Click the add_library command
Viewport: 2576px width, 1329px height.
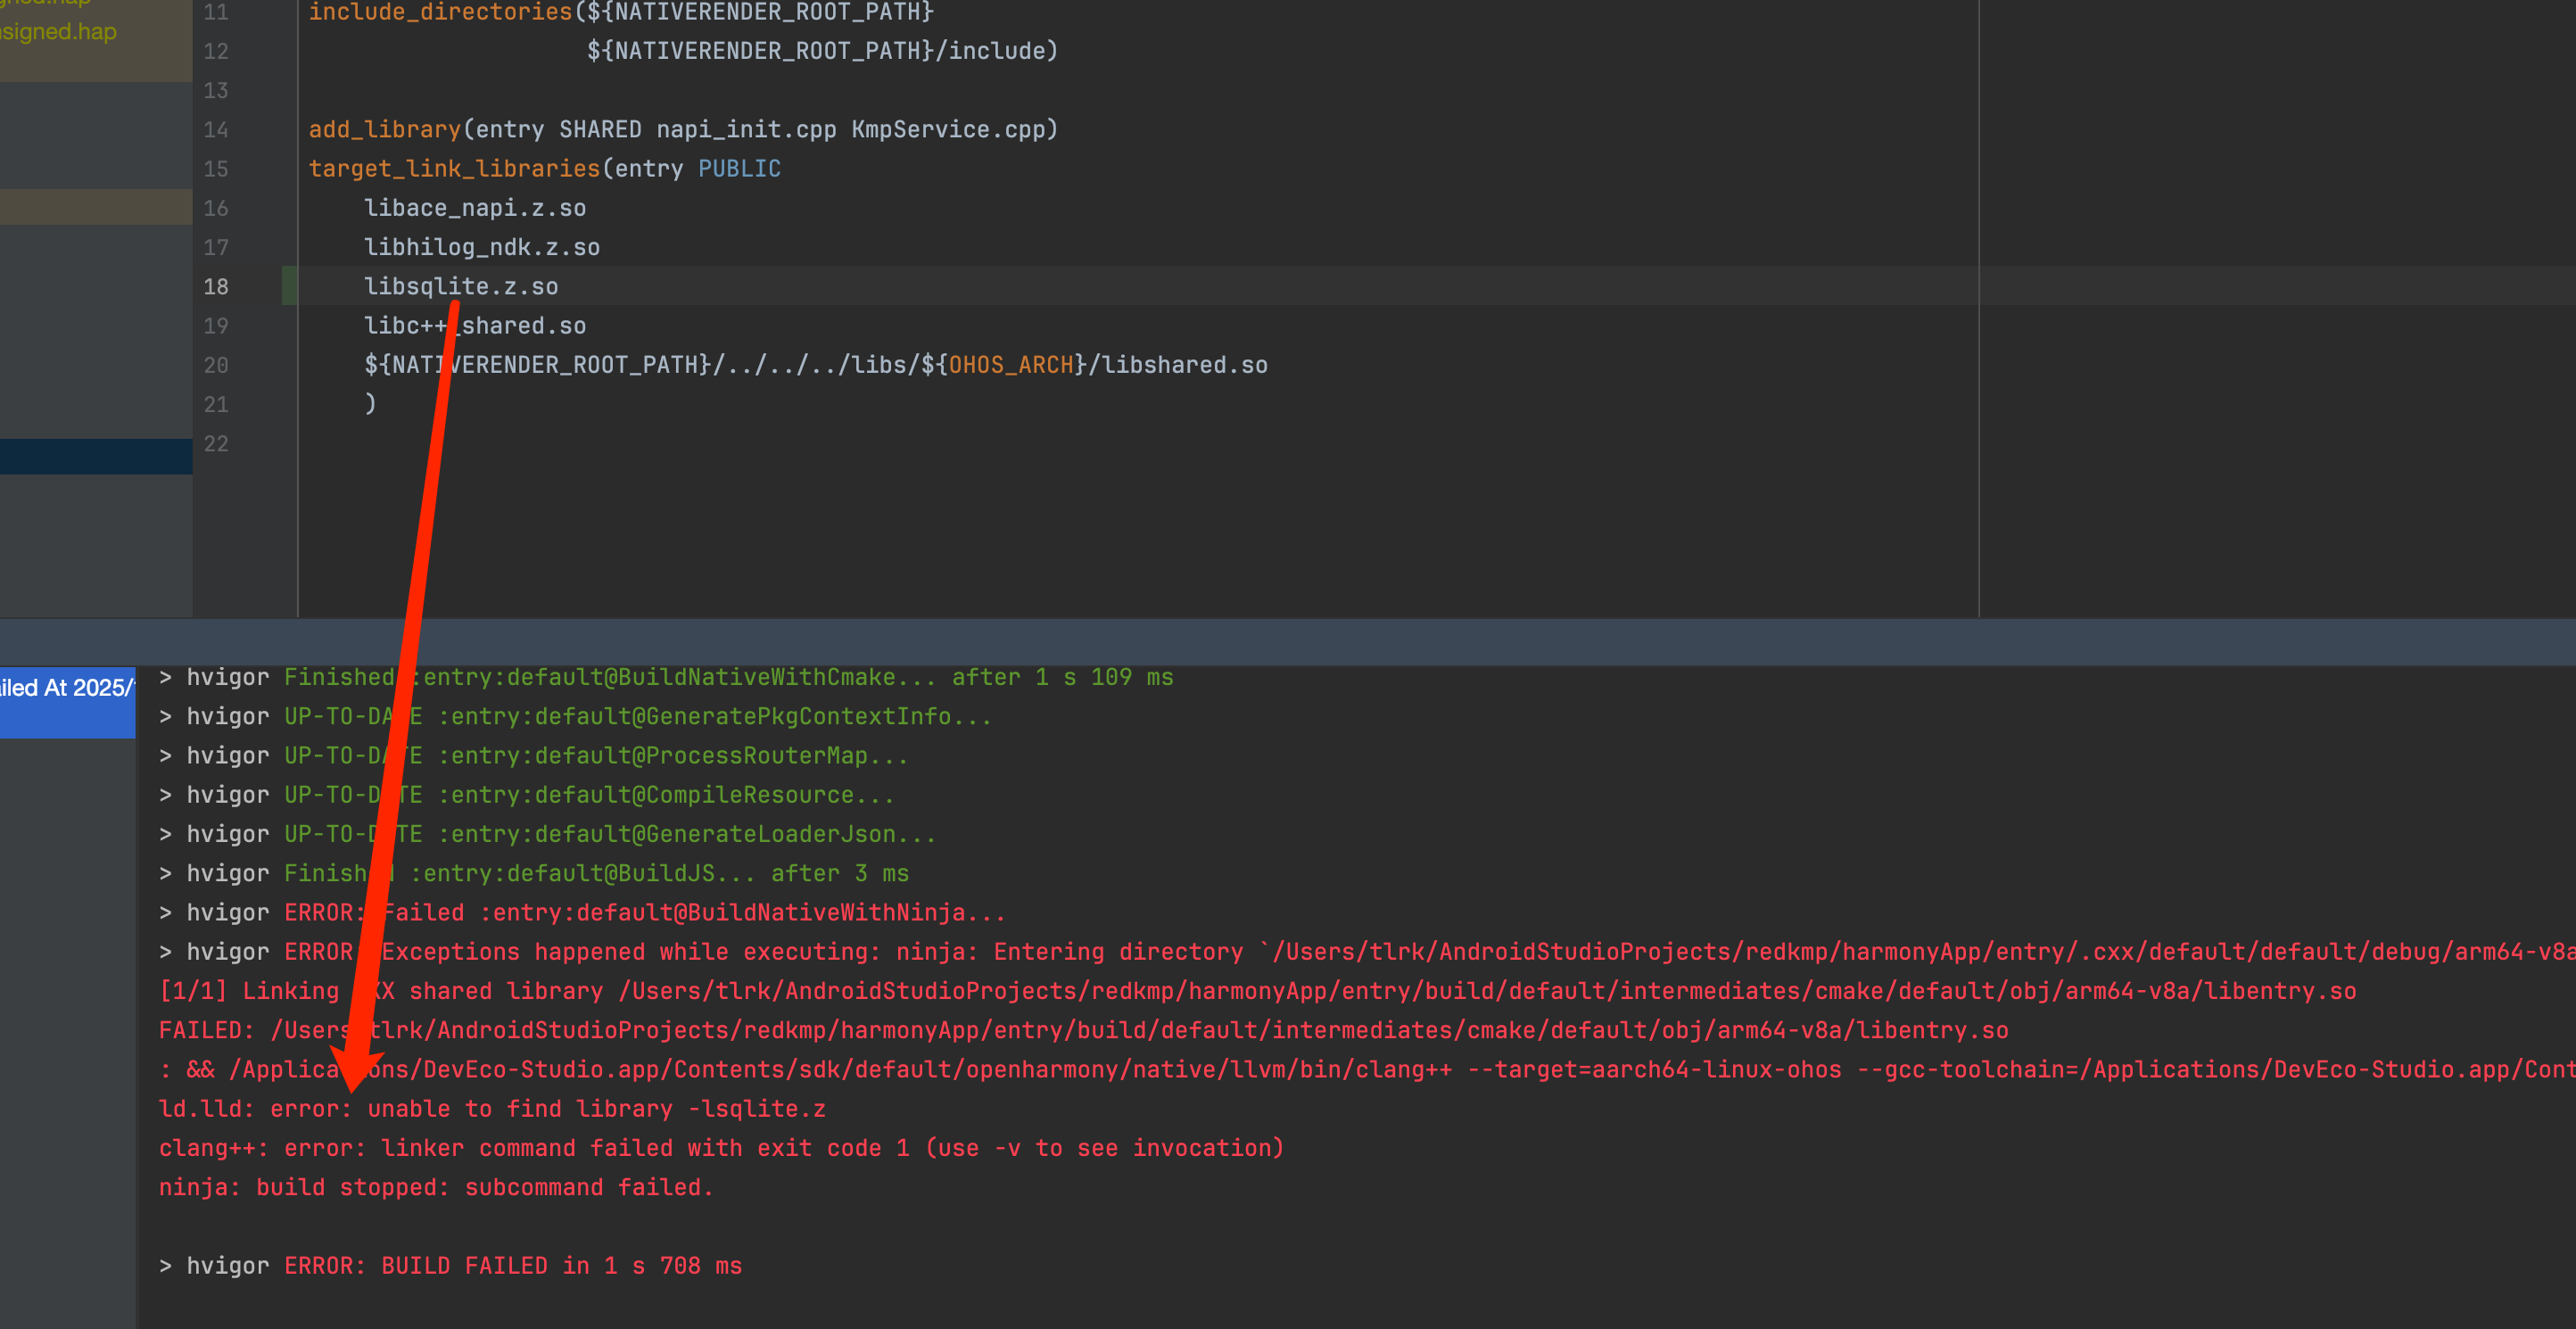(x=384, y=130)
